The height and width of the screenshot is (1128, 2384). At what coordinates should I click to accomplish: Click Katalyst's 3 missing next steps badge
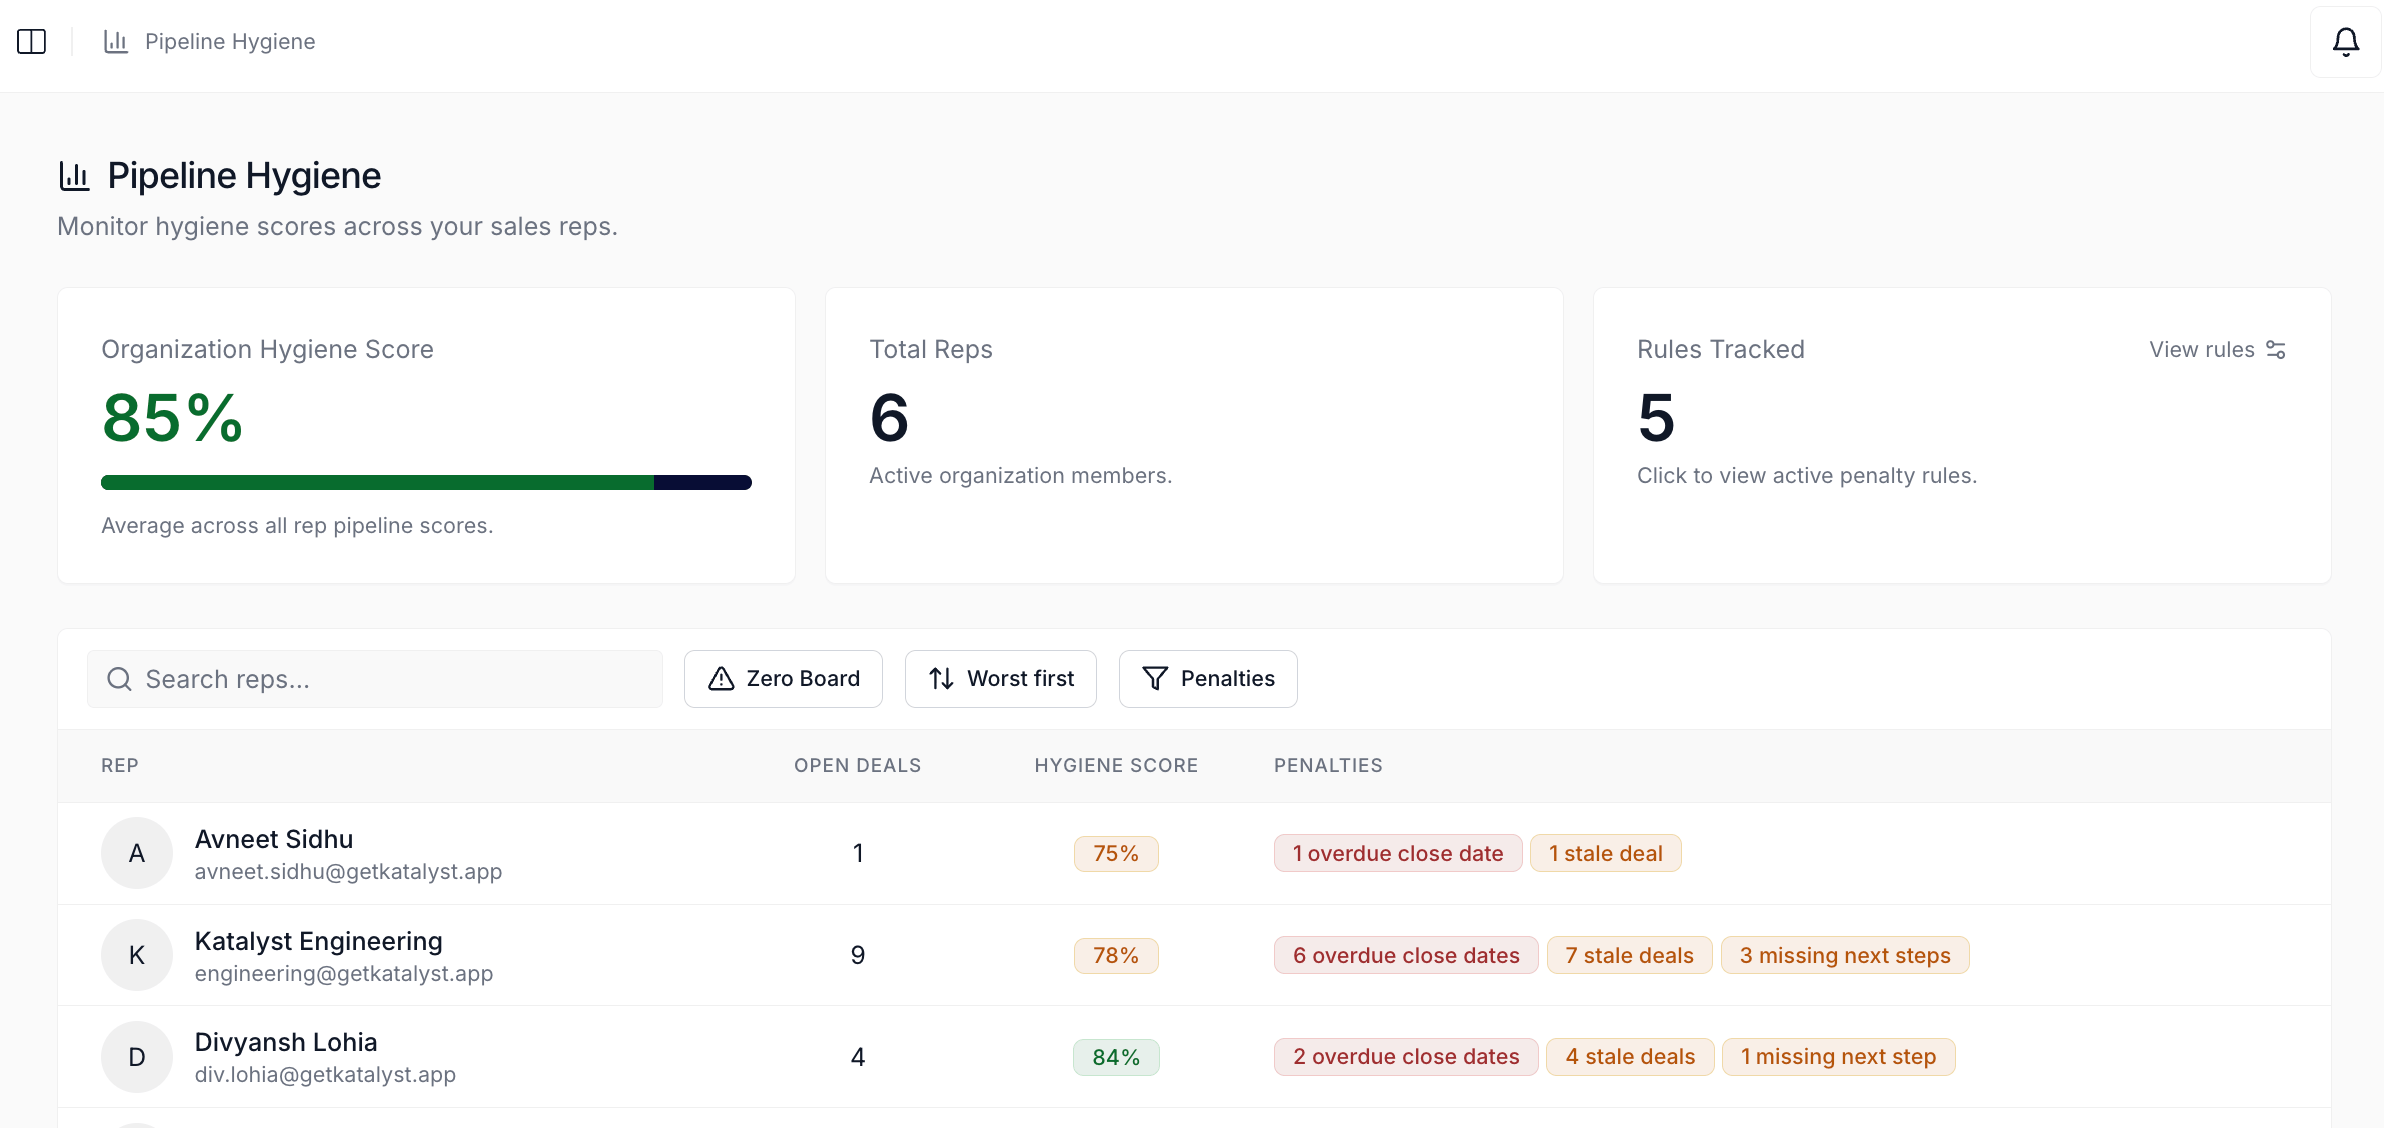coord(1845,955)
